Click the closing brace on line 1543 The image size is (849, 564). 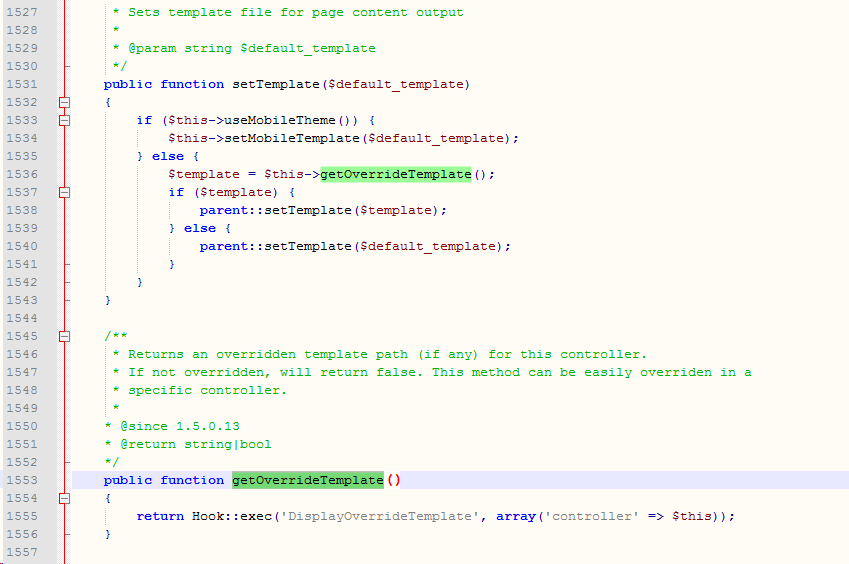[108, 300]
